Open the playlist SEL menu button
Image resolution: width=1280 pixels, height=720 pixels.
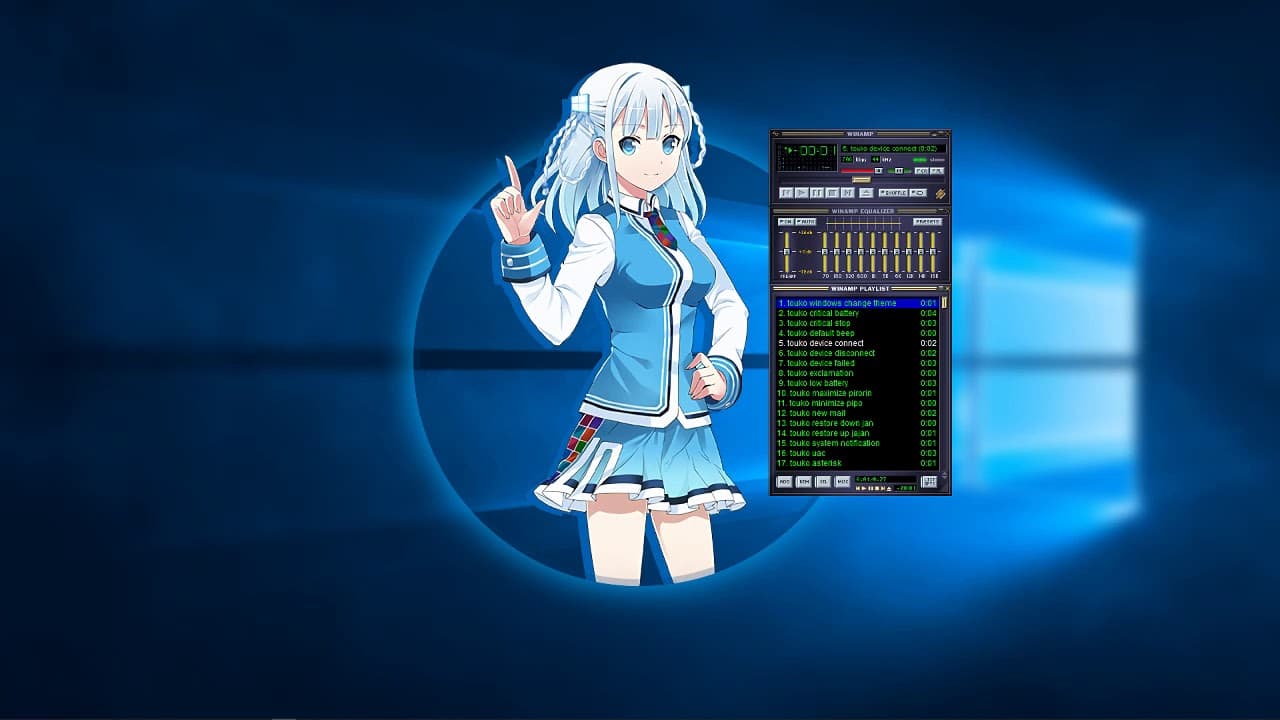tap(823, 482)
